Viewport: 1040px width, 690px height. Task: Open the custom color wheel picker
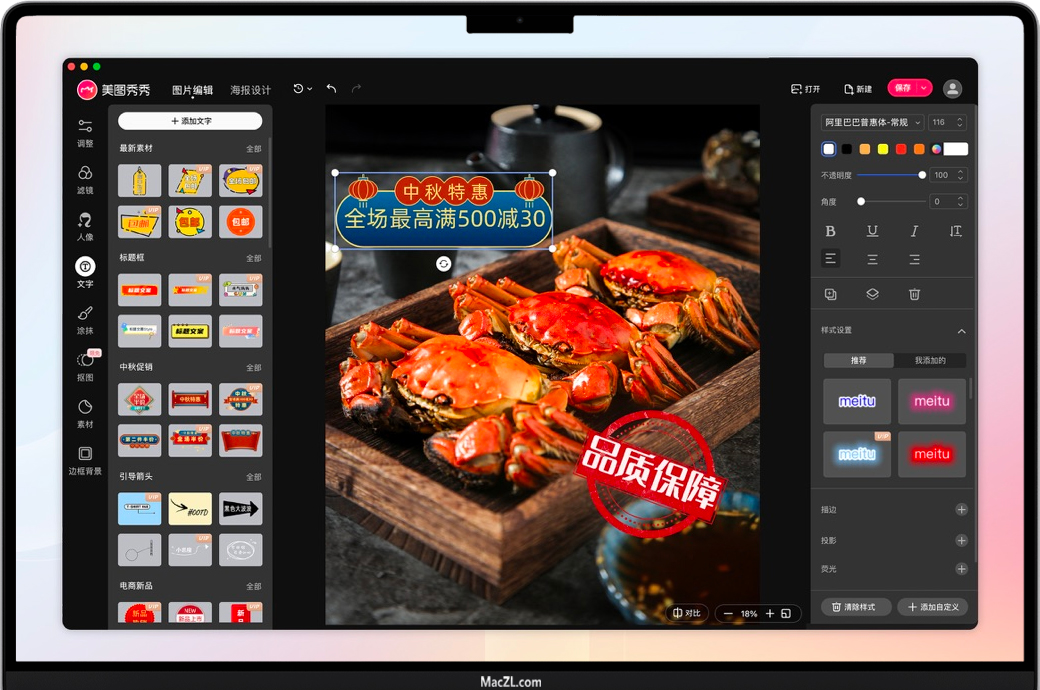[x=937, y=149]
